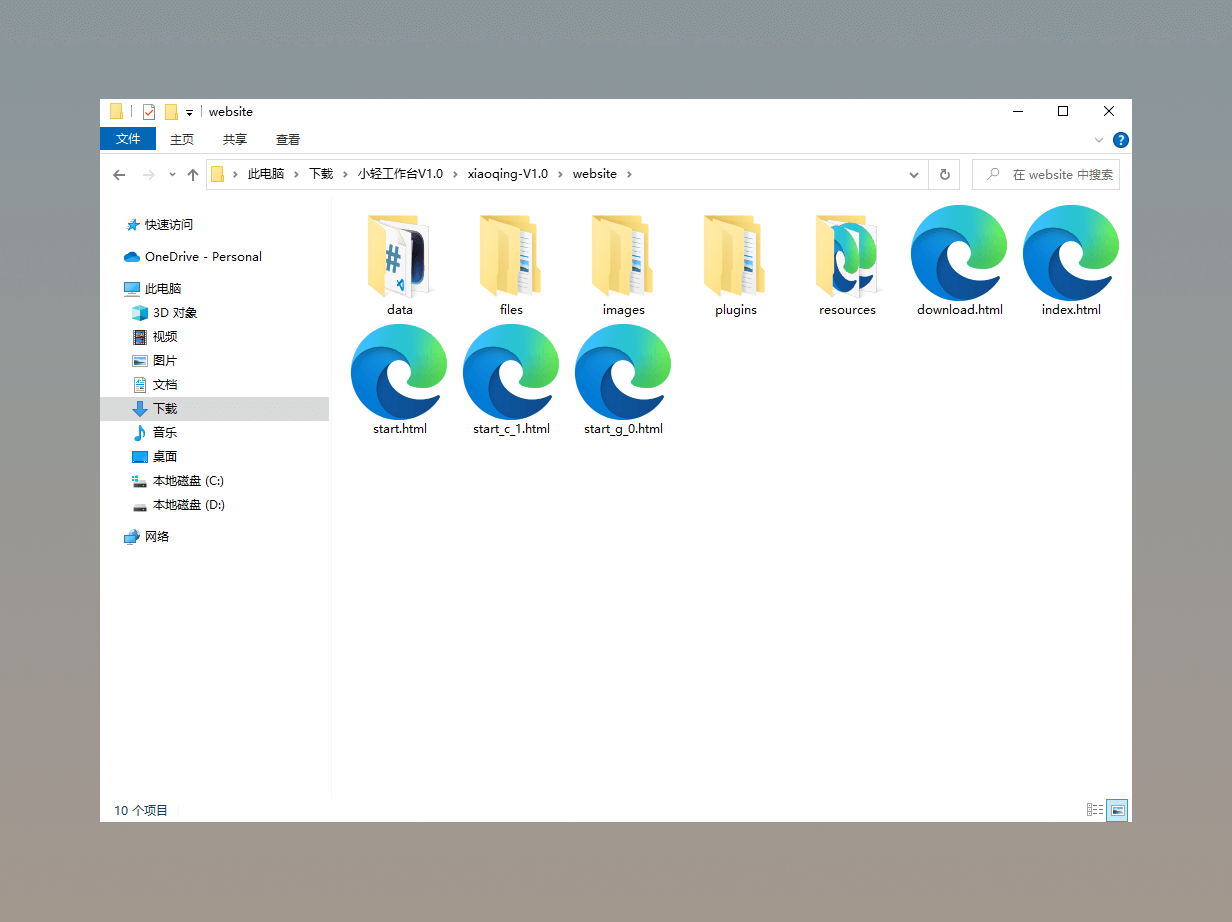The height and width of the screenshot is (922, 1232).
Task: Select the start_g_0.html file icon
Action: pyautogui.click(x=623, y=372)
